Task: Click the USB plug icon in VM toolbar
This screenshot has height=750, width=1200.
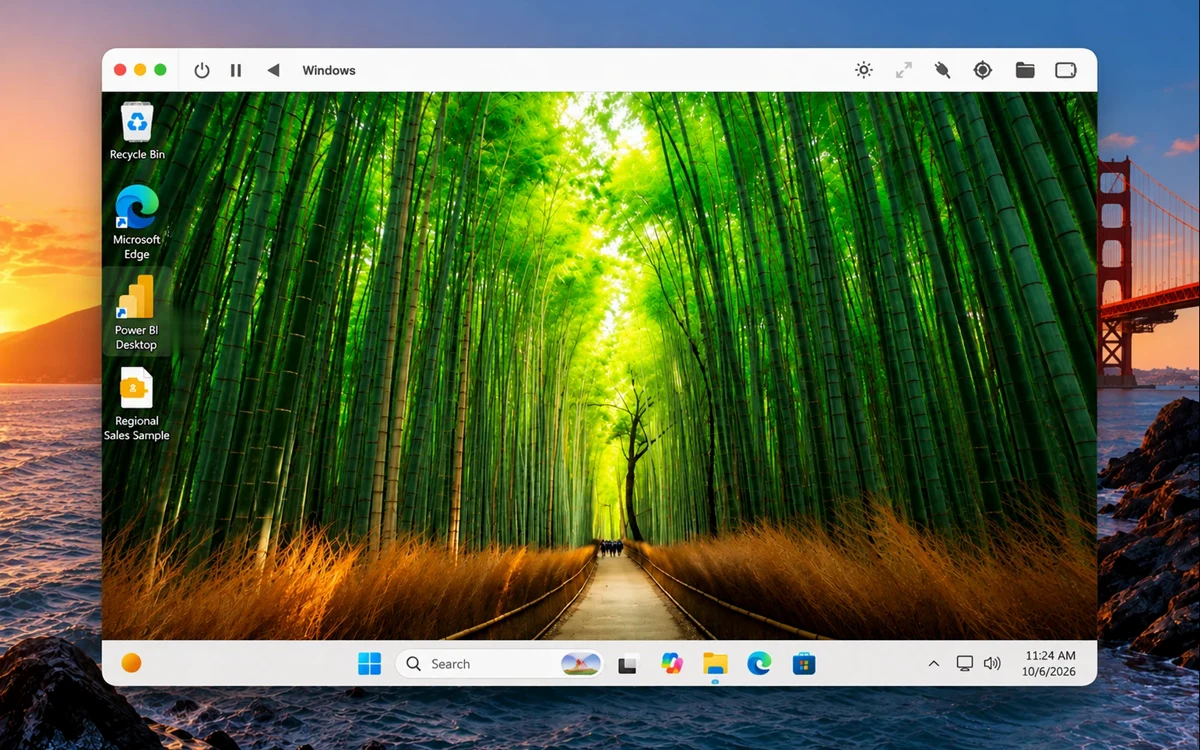Action: pyautogui.click(x=942, y=70)
